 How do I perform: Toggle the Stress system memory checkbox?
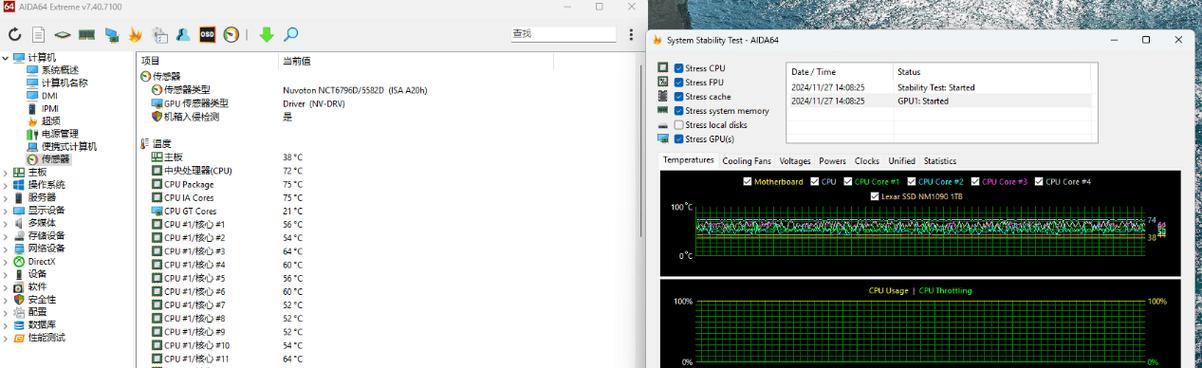[679, 111]
